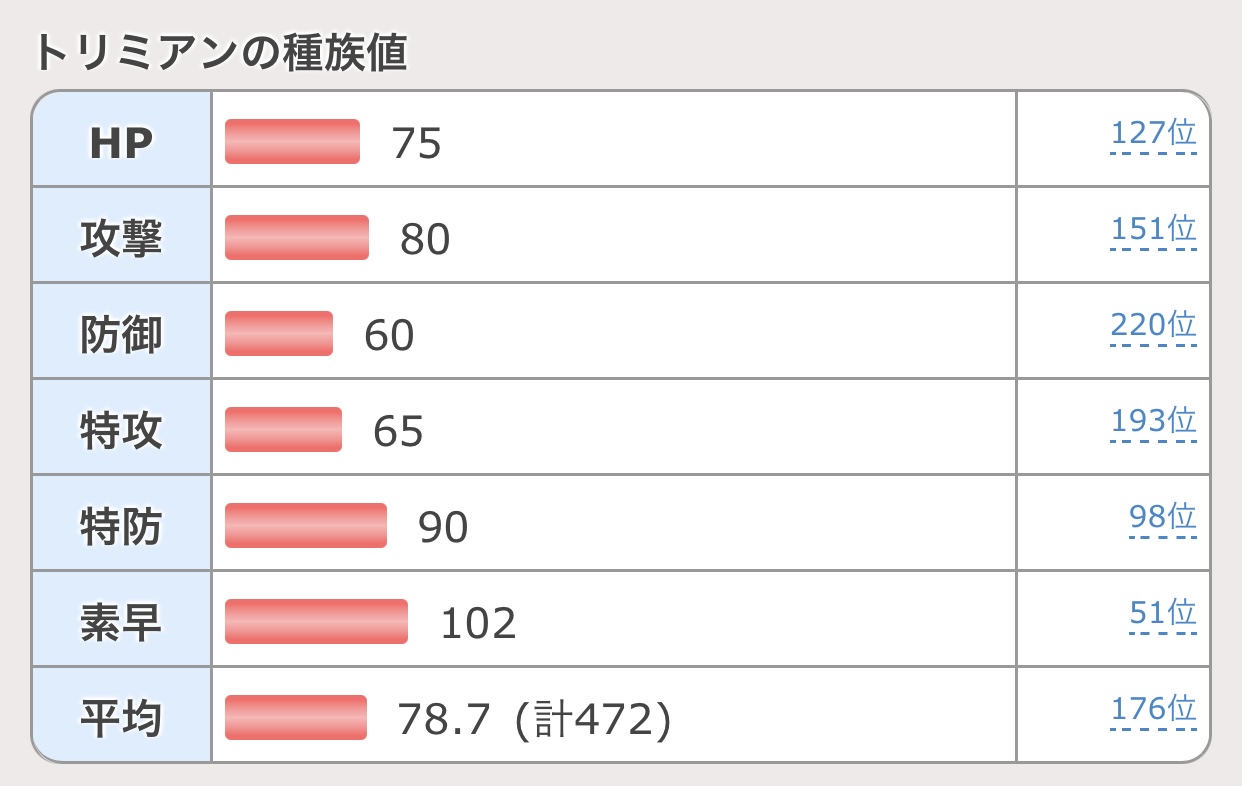1242x786 pixels.
Task: Open the 151位 attack rank link
Action: (1153, 230)
